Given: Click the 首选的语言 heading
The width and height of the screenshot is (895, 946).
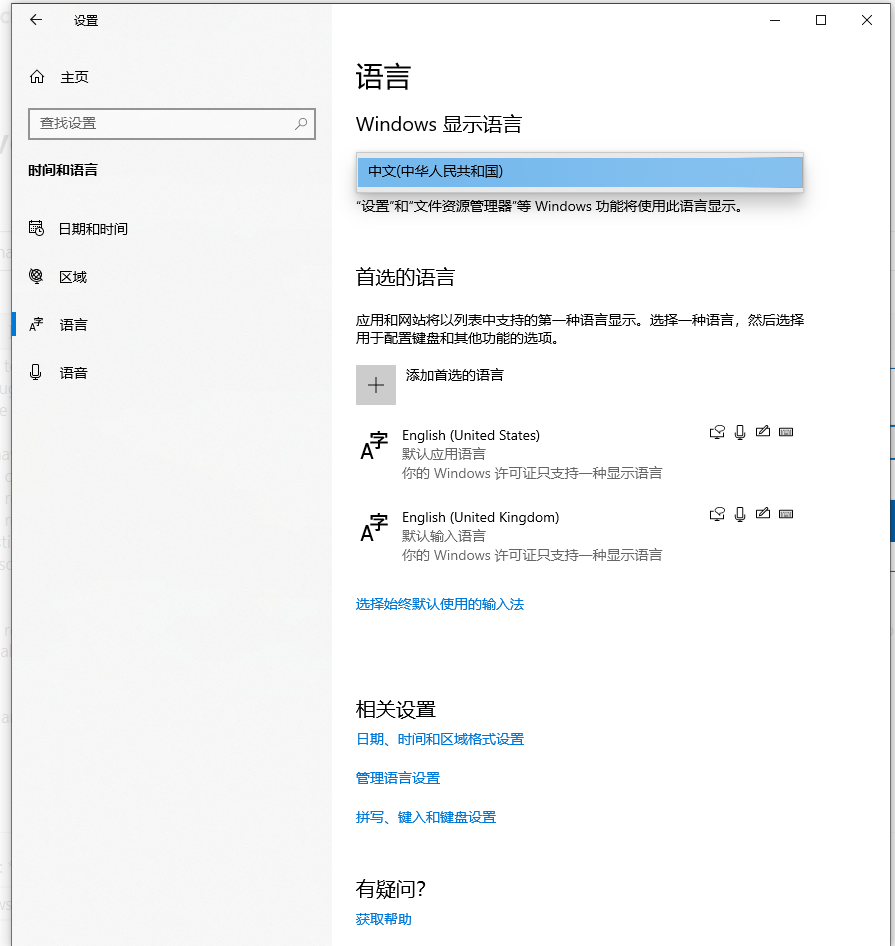Looking at the screenshot, I should point(405,277).
